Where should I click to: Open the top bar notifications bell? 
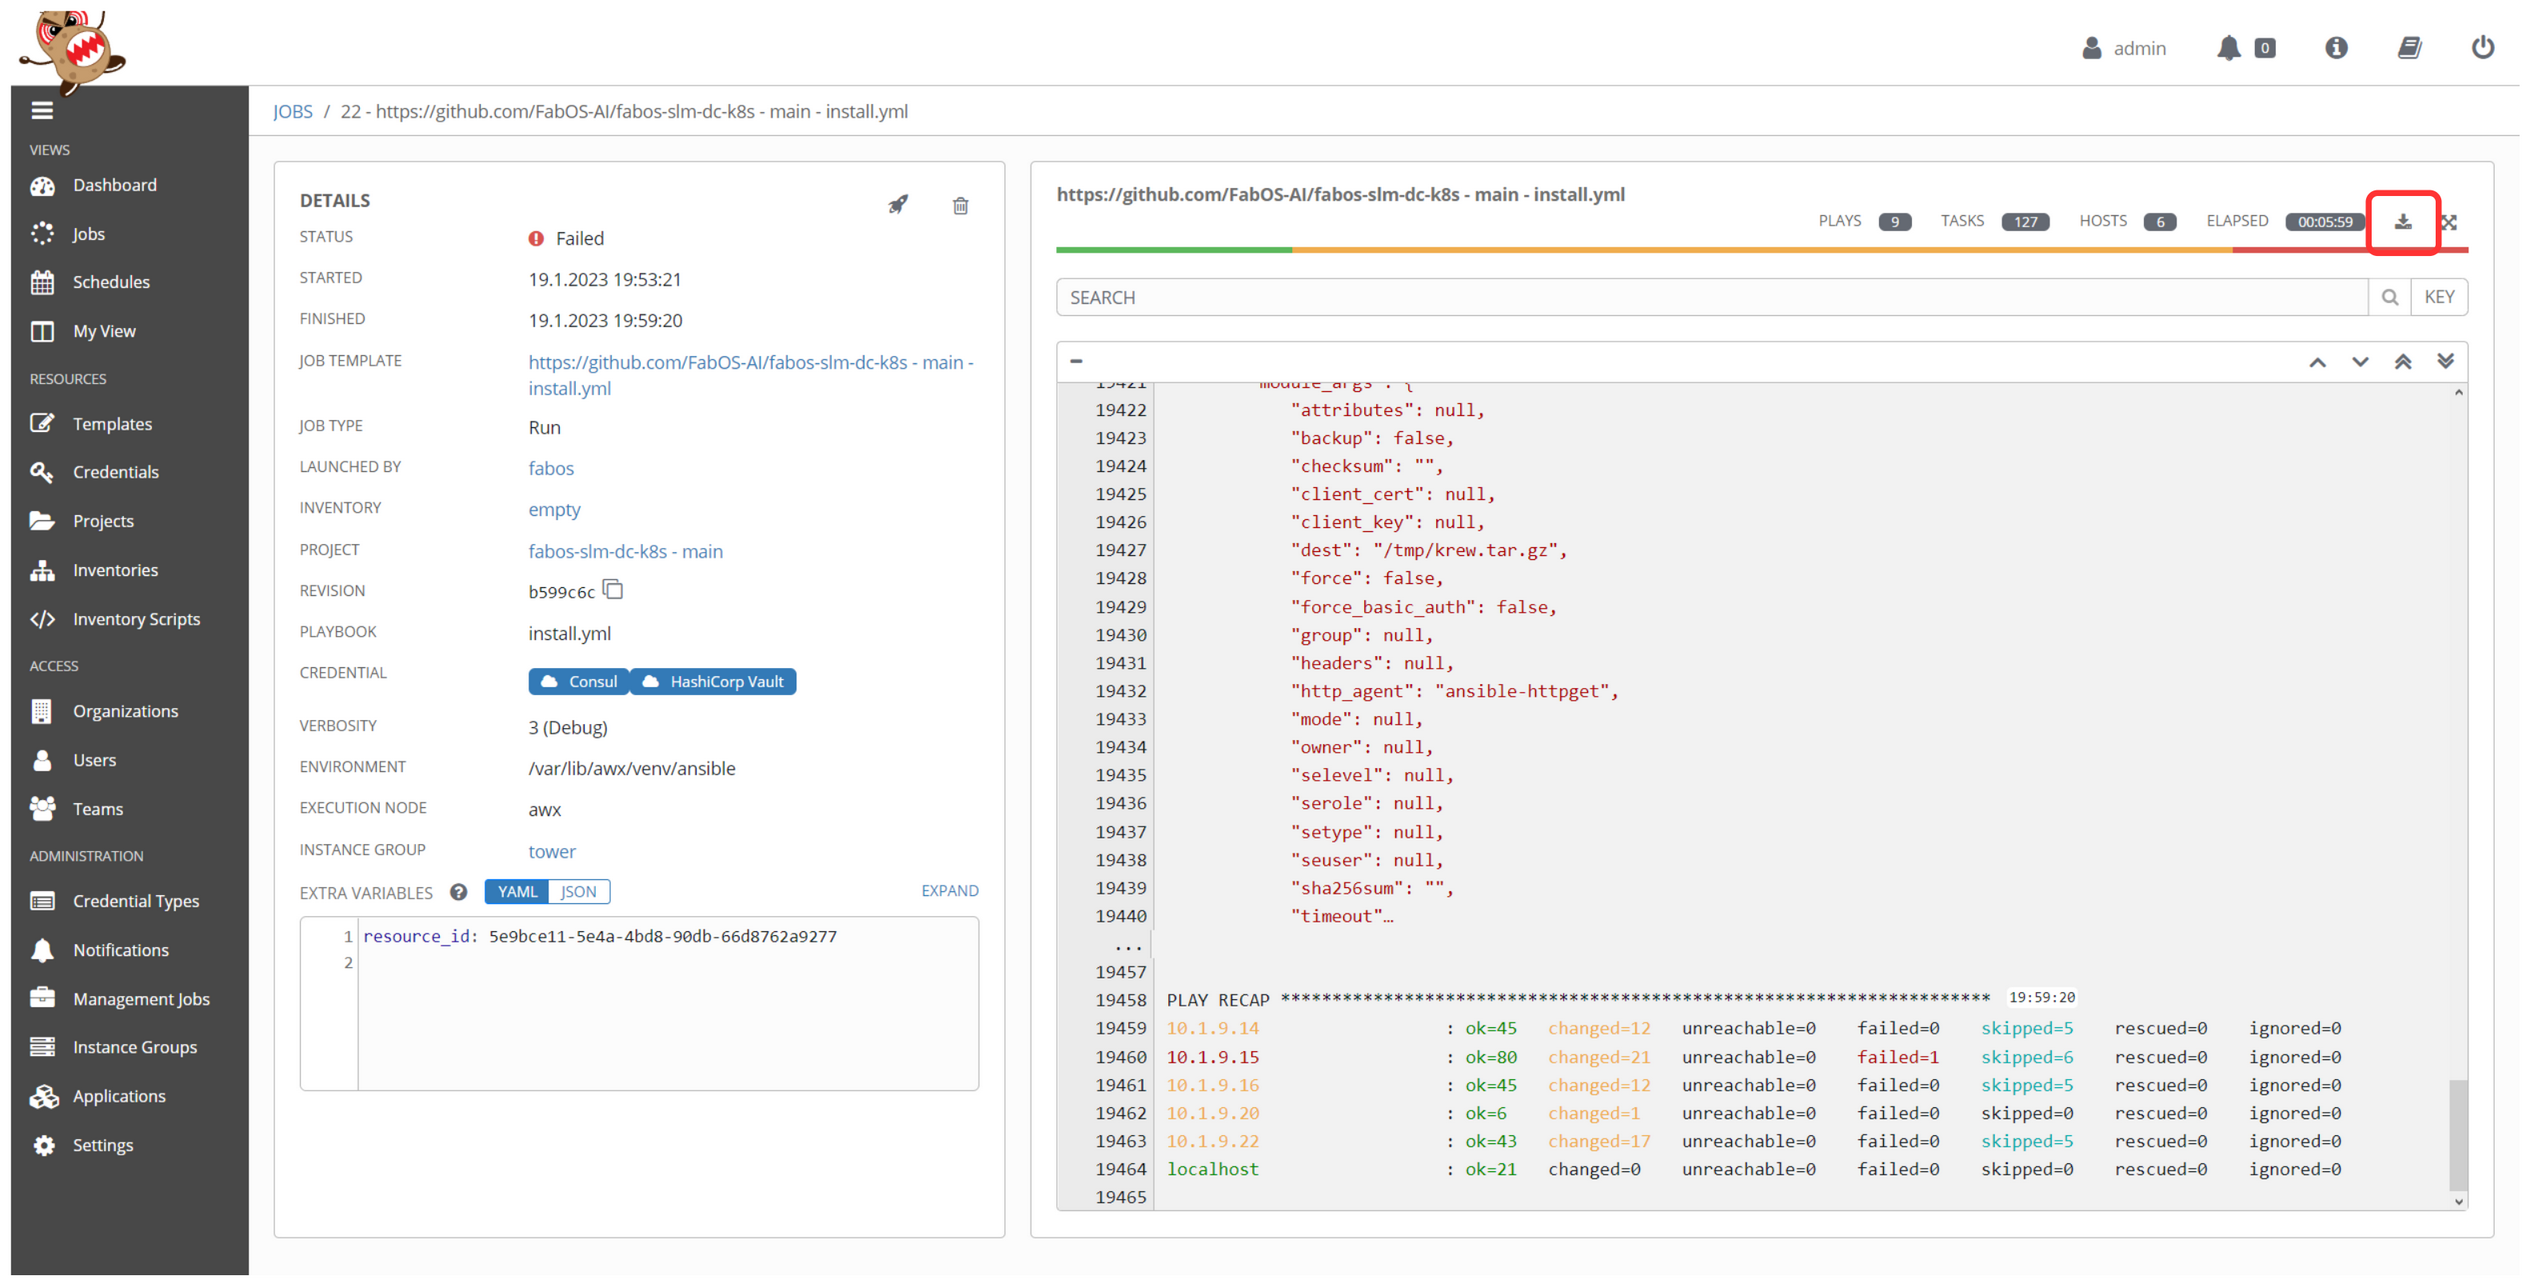pos(2228,48)
